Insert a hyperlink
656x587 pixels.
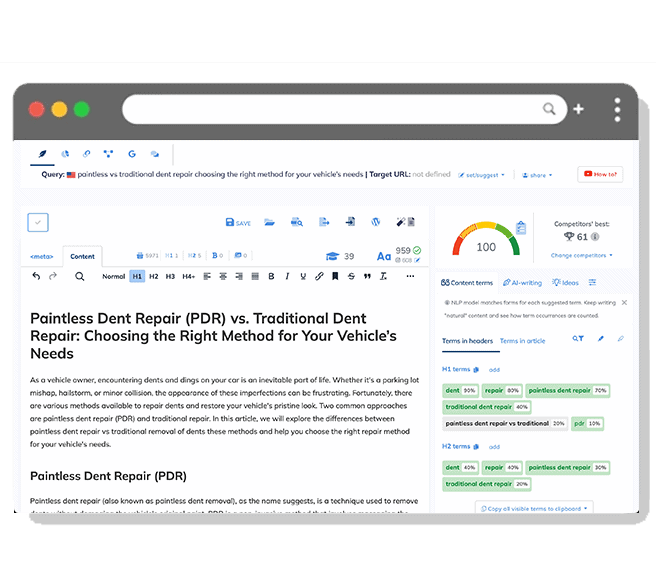point(319,276)
